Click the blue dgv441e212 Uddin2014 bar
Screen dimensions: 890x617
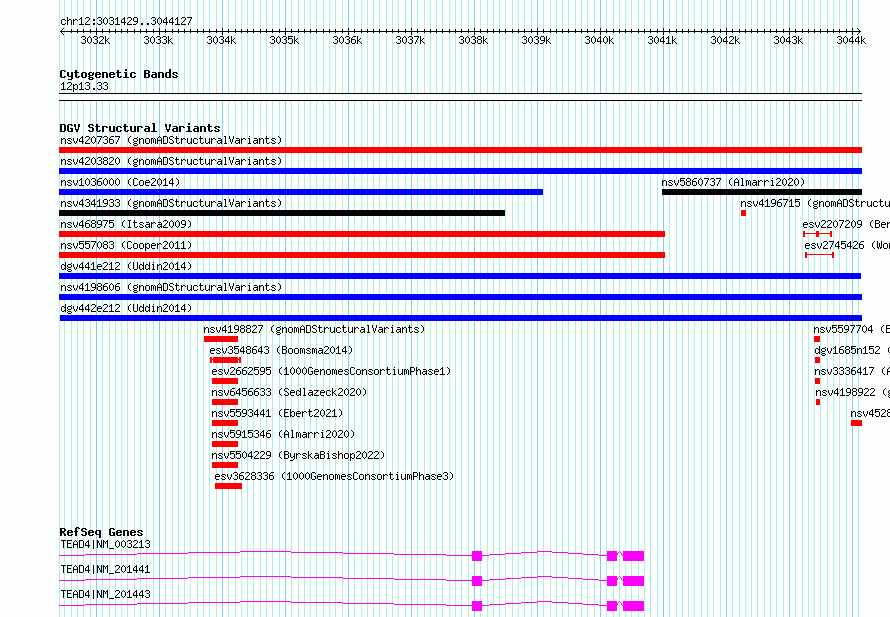coord(460,276)
